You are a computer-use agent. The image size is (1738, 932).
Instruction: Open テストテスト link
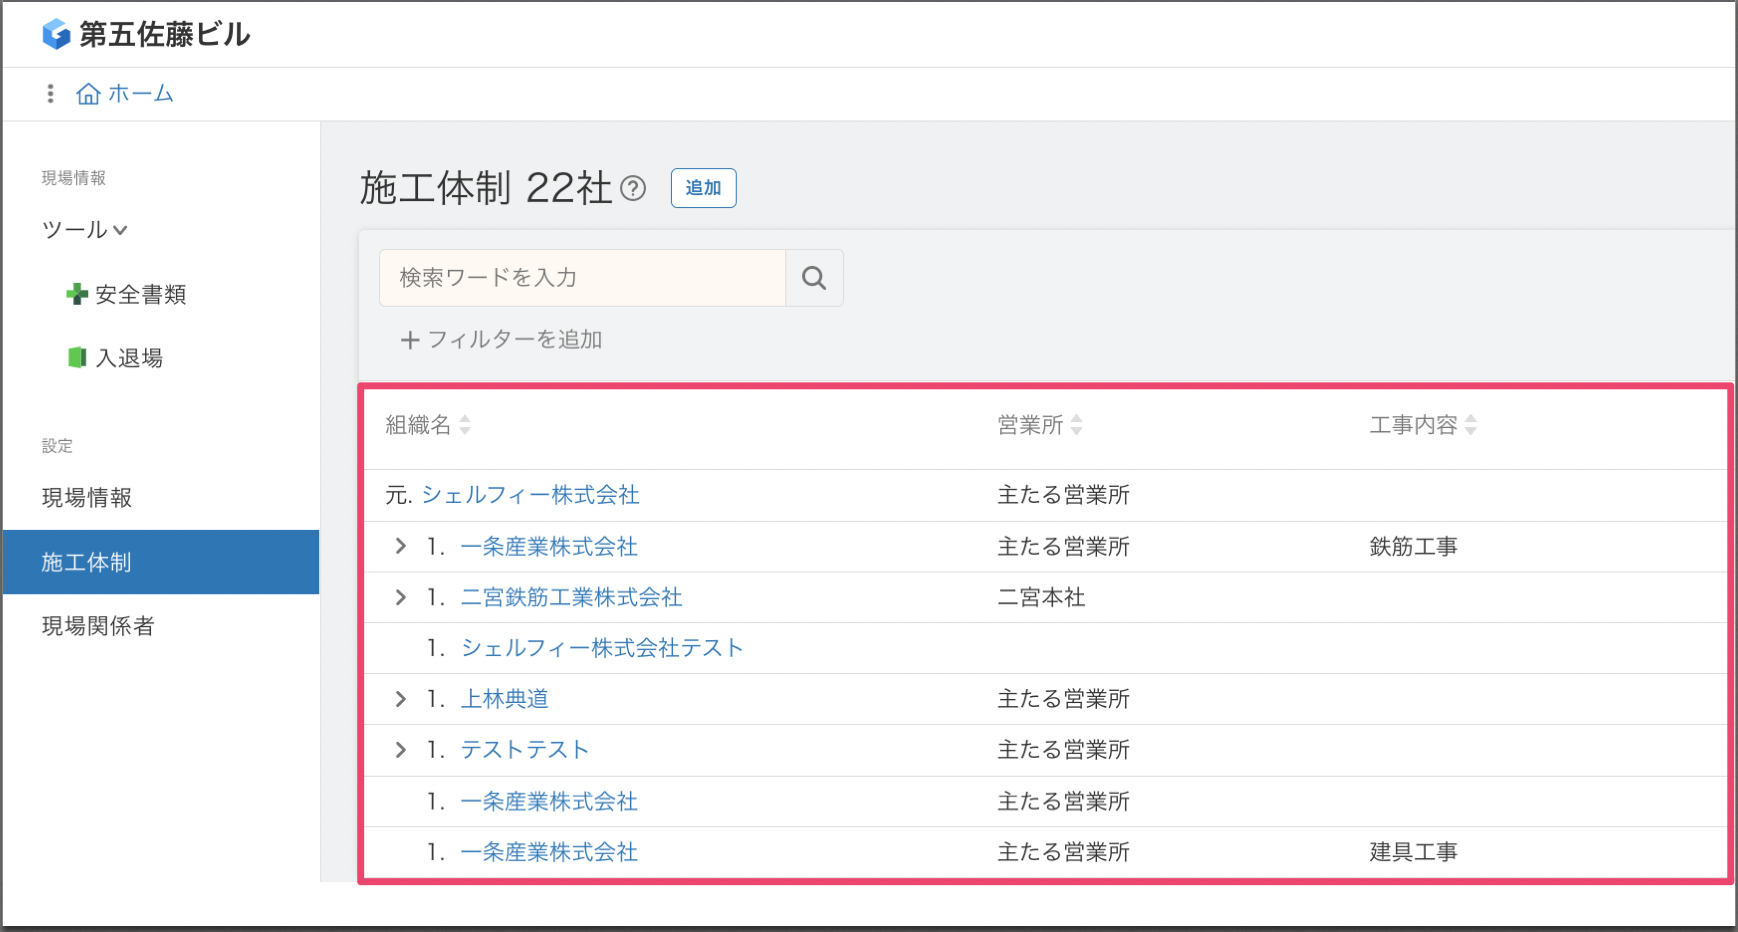(525, 750)
